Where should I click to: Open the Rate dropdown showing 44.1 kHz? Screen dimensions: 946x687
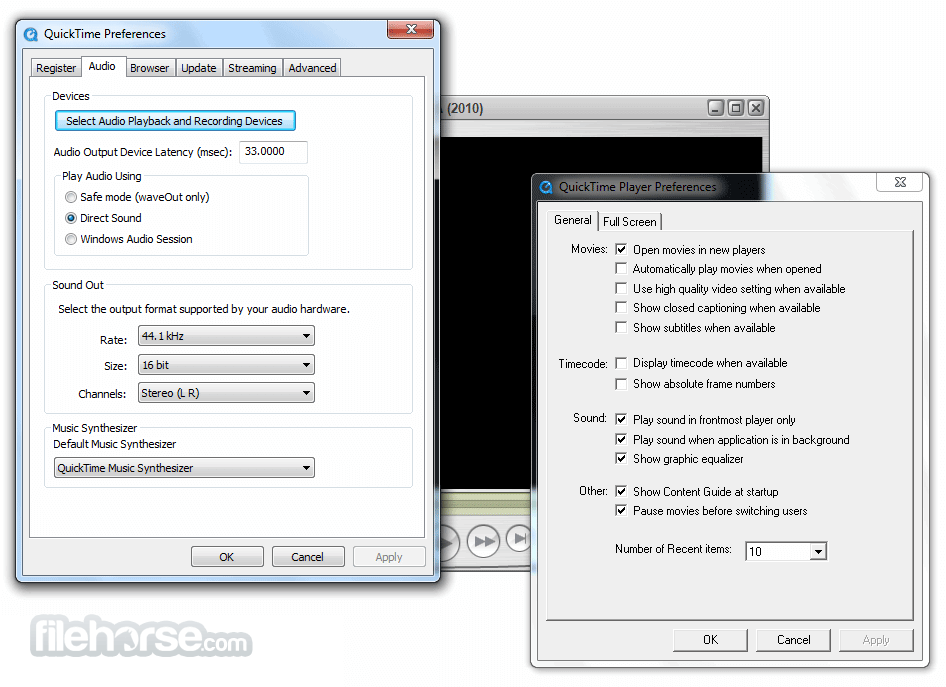click(226, 336)
